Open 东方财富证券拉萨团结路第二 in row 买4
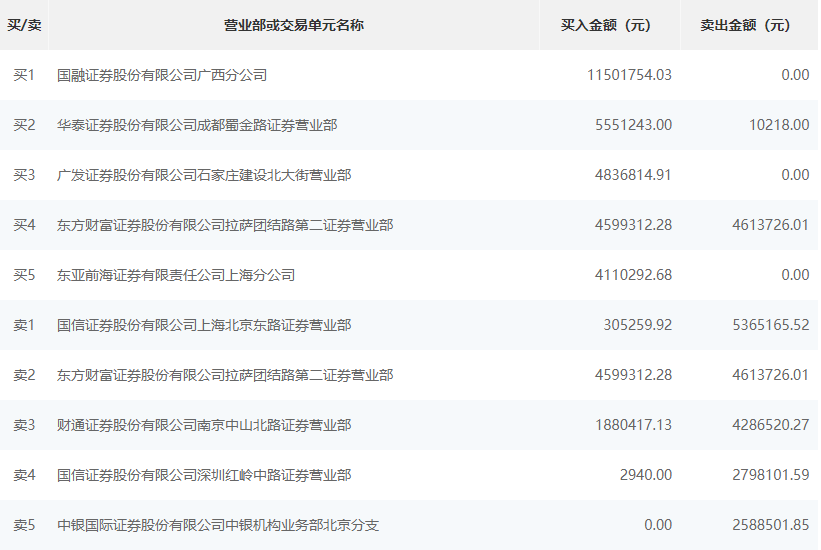Screen dimensions: 821x550 (x=225, y=225)
